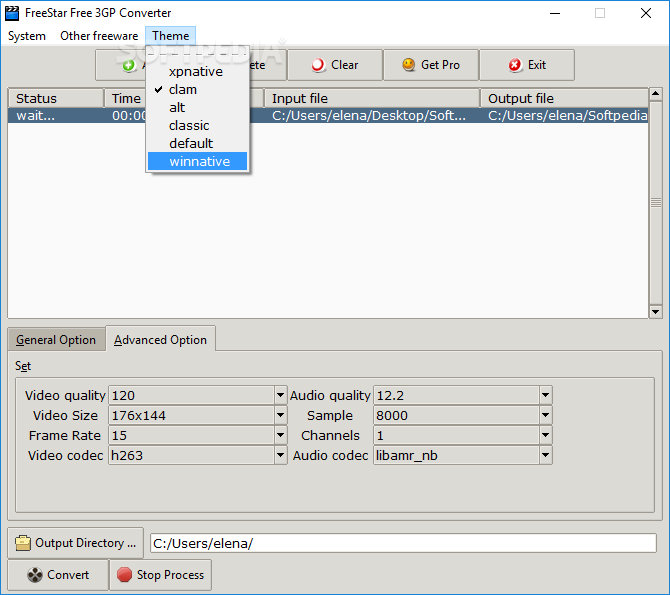Click the Clear button label

pos(344,65)
